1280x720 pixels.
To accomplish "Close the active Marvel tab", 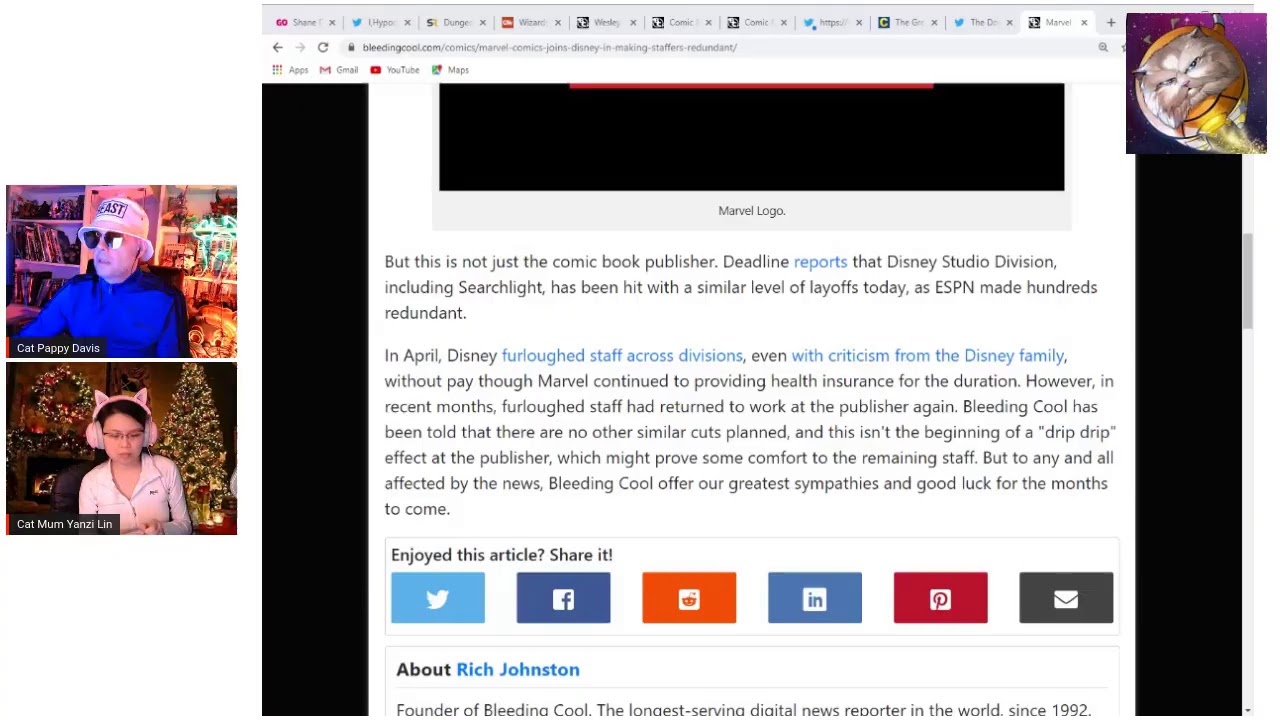I will pyautogui.click(x=1084, y=22).
